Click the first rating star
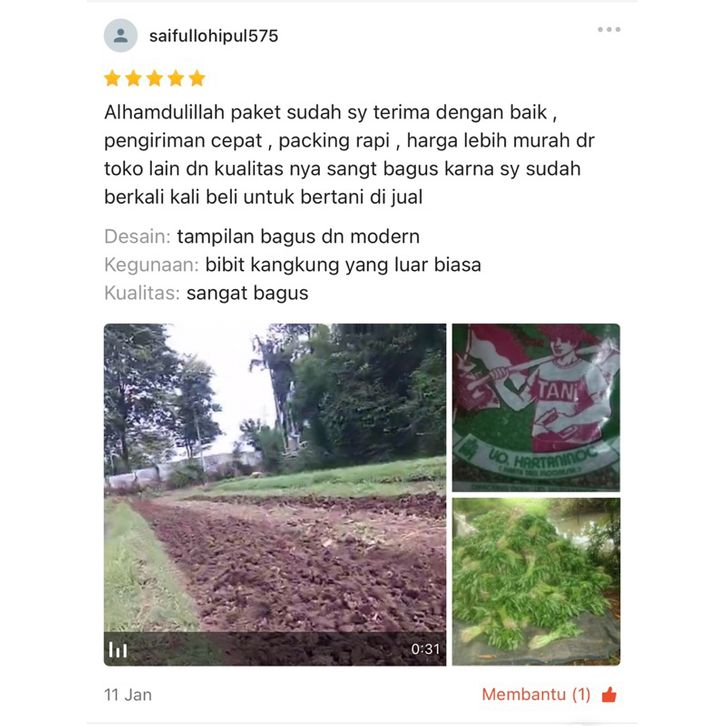This screenshot has height=726, width=726. click(112, 78)
